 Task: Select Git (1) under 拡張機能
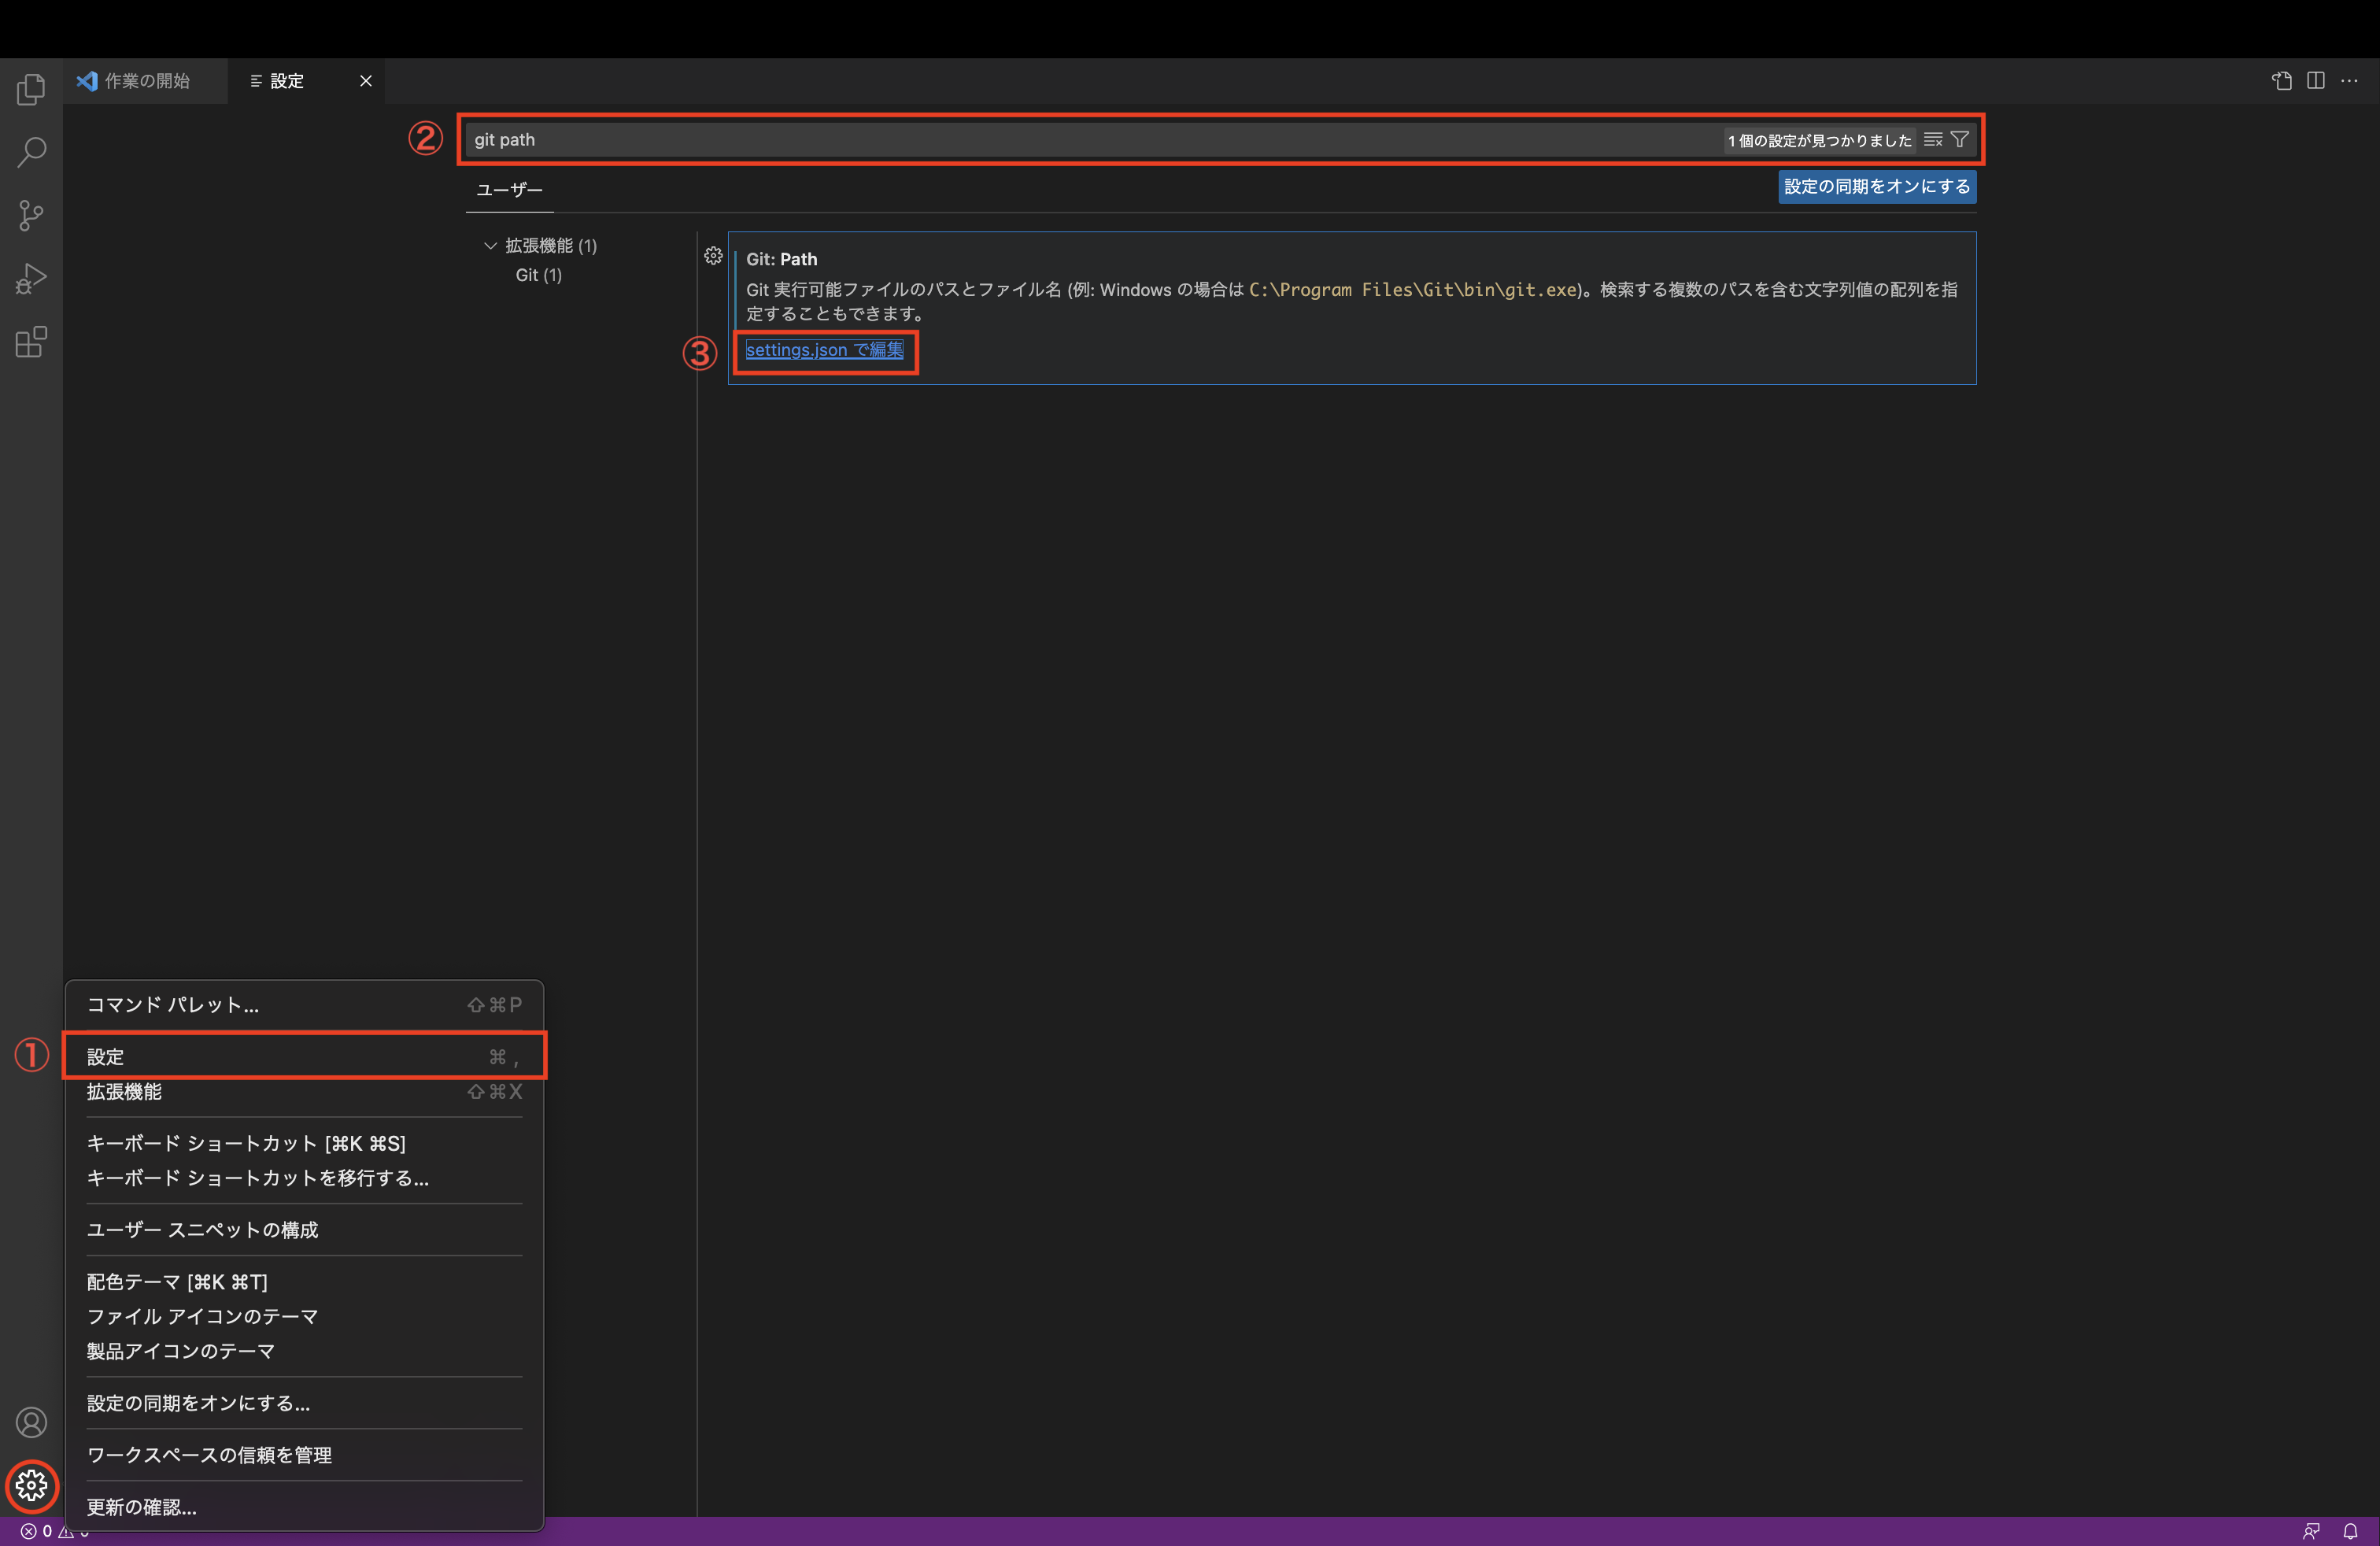coord(538,275)
